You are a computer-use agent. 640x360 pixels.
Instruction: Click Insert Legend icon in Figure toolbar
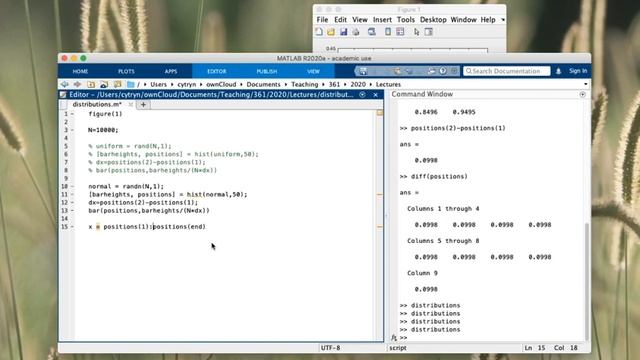(400, 32)
